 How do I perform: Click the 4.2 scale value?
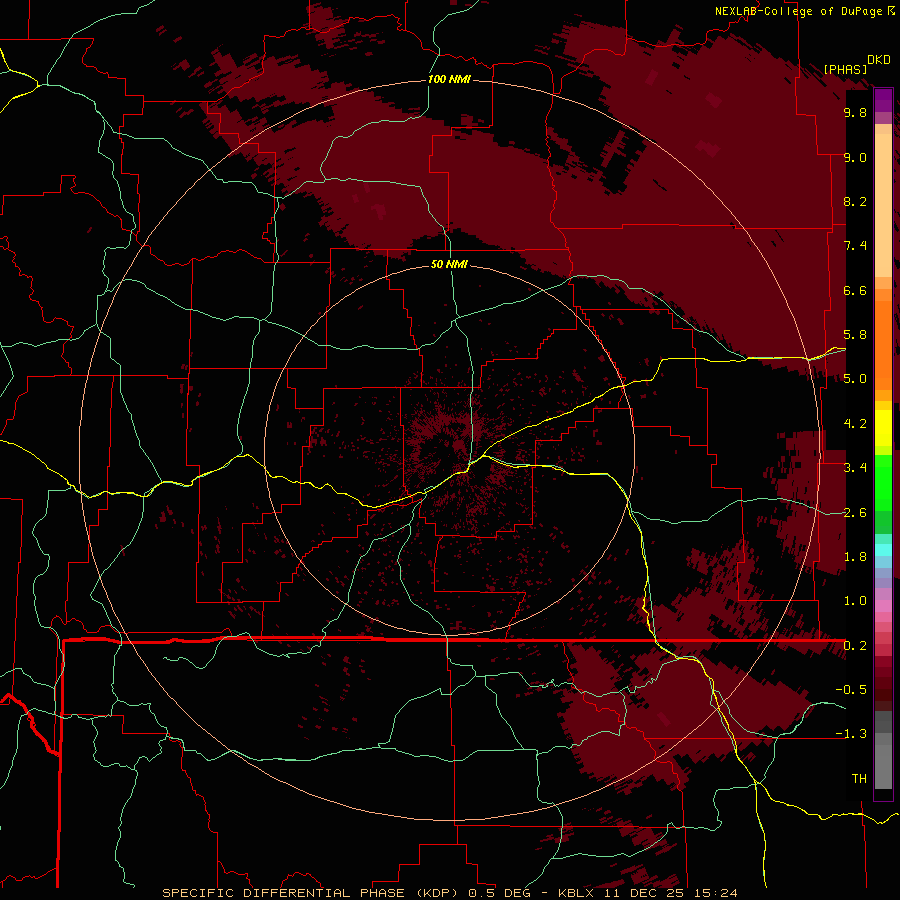tap(855, 424)
